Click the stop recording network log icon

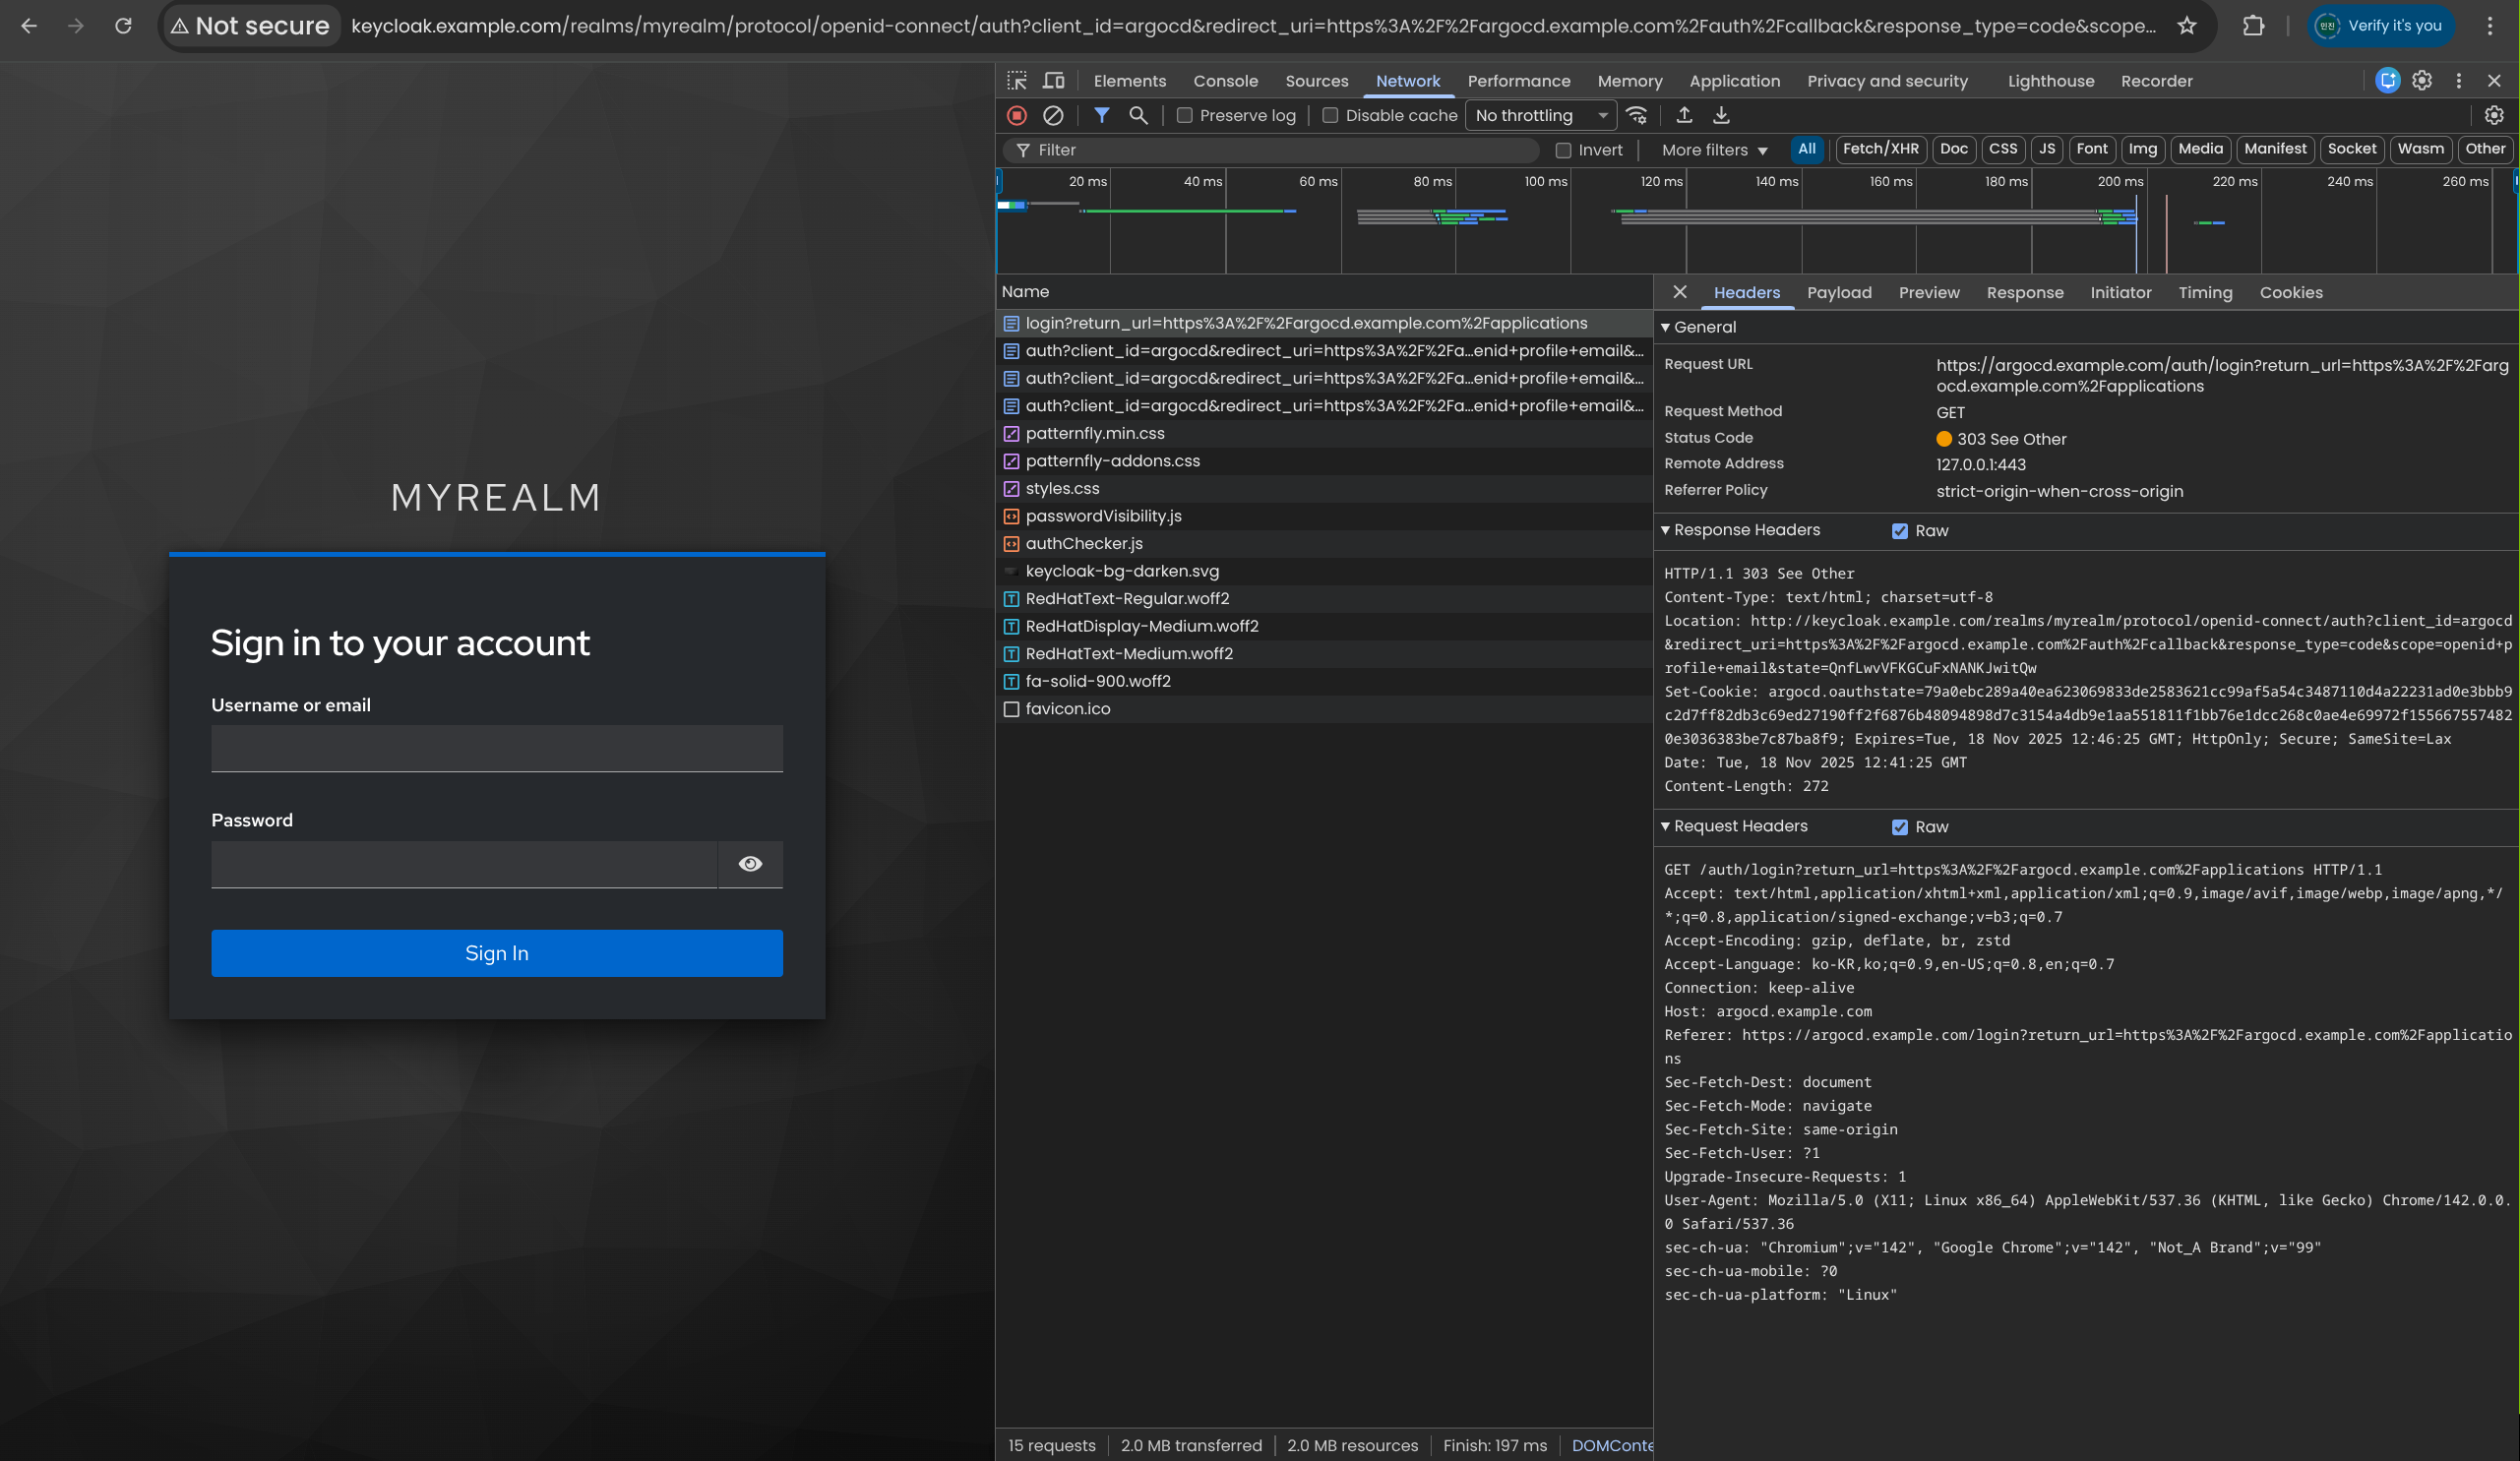1017,115
